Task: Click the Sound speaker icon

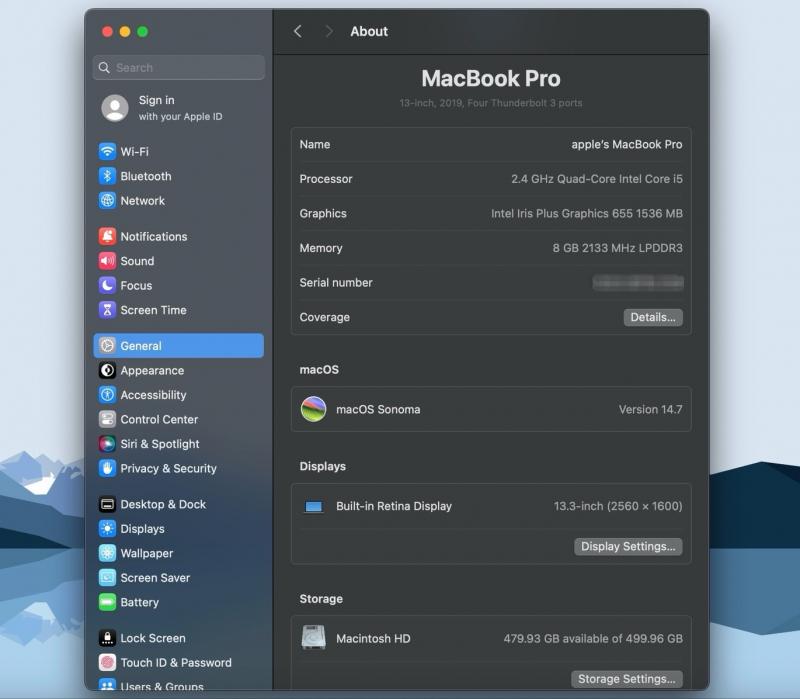Action: coord(107,261)
